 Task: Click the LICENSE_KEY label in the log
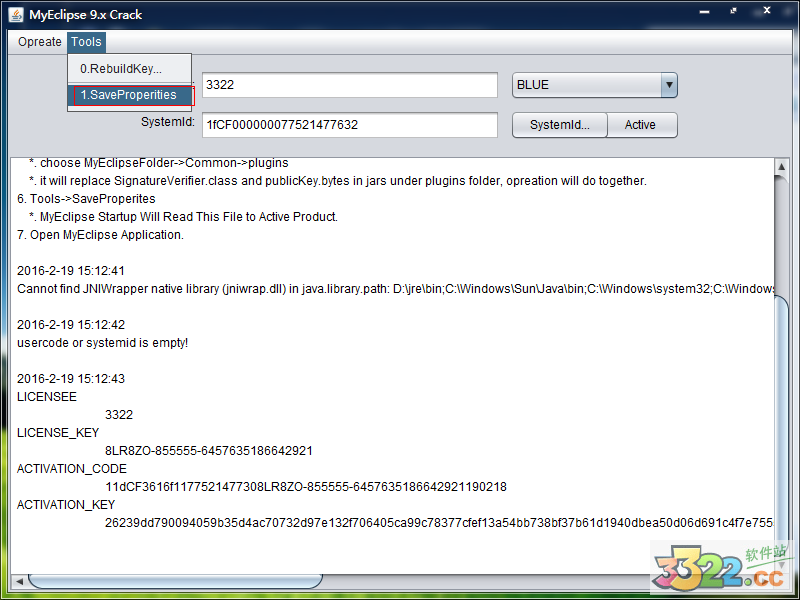pos(58,433)
